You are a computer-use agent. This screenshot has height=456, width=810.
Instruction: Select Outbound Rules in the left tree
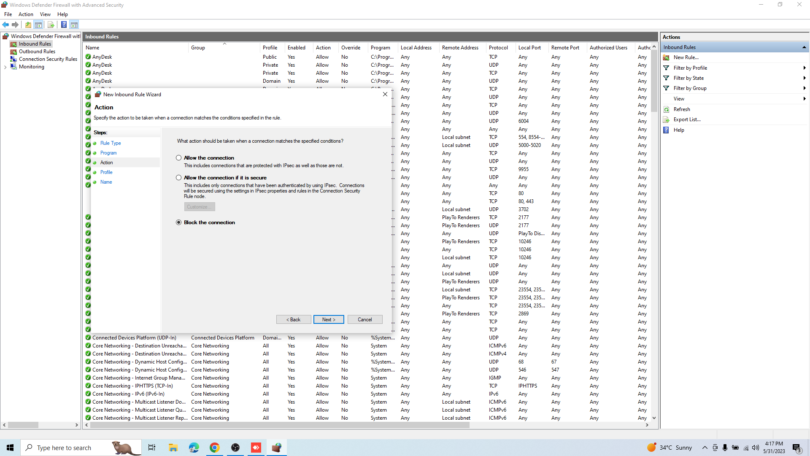(x=36, y=52)
